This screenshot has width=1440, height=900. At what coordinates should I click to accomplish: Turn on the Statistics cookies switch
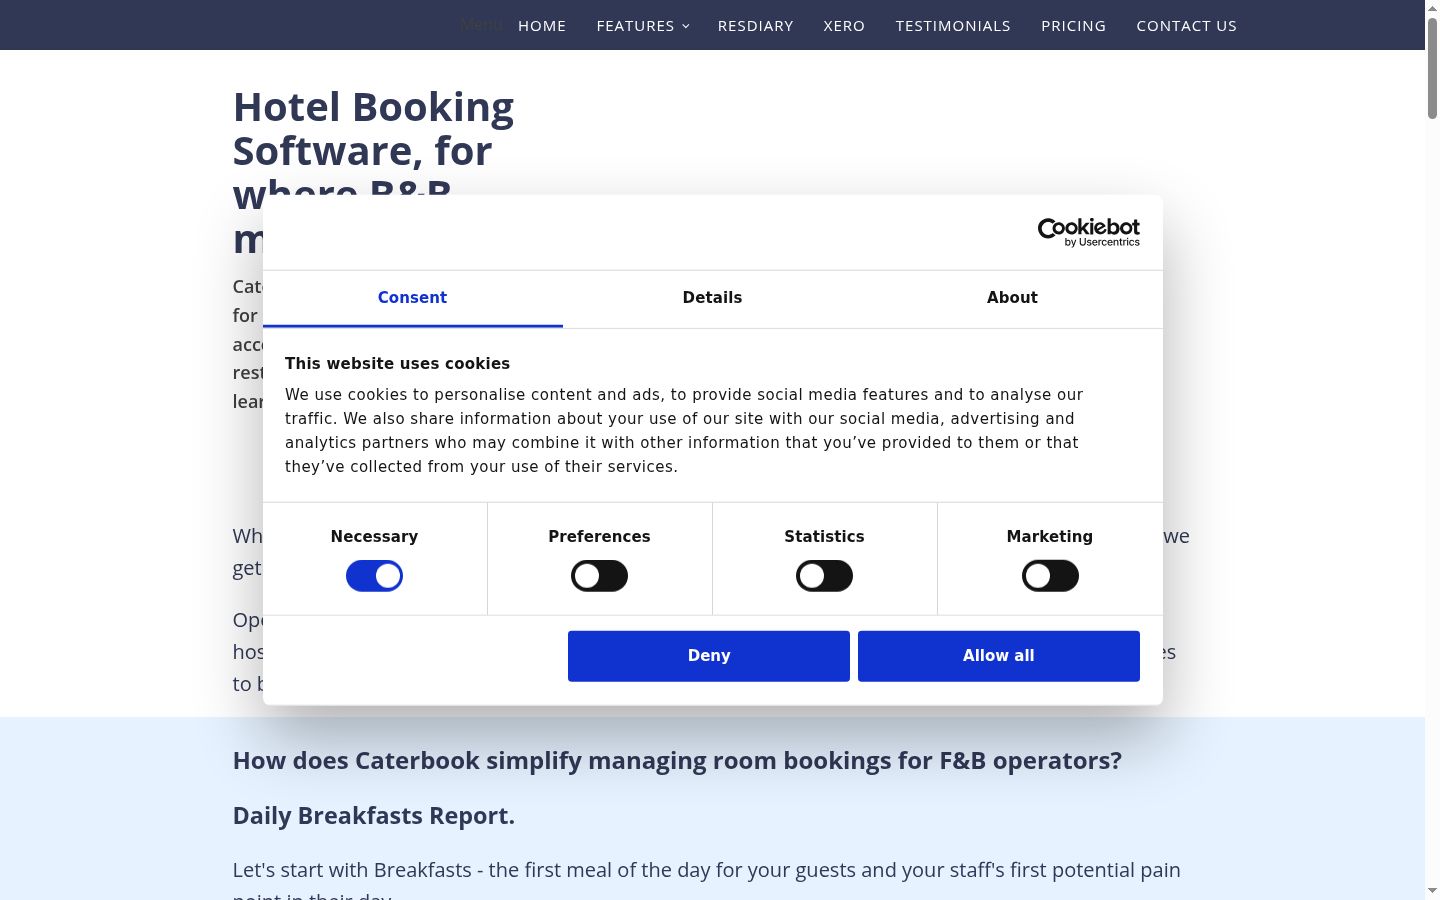click(x=824, y=576)
